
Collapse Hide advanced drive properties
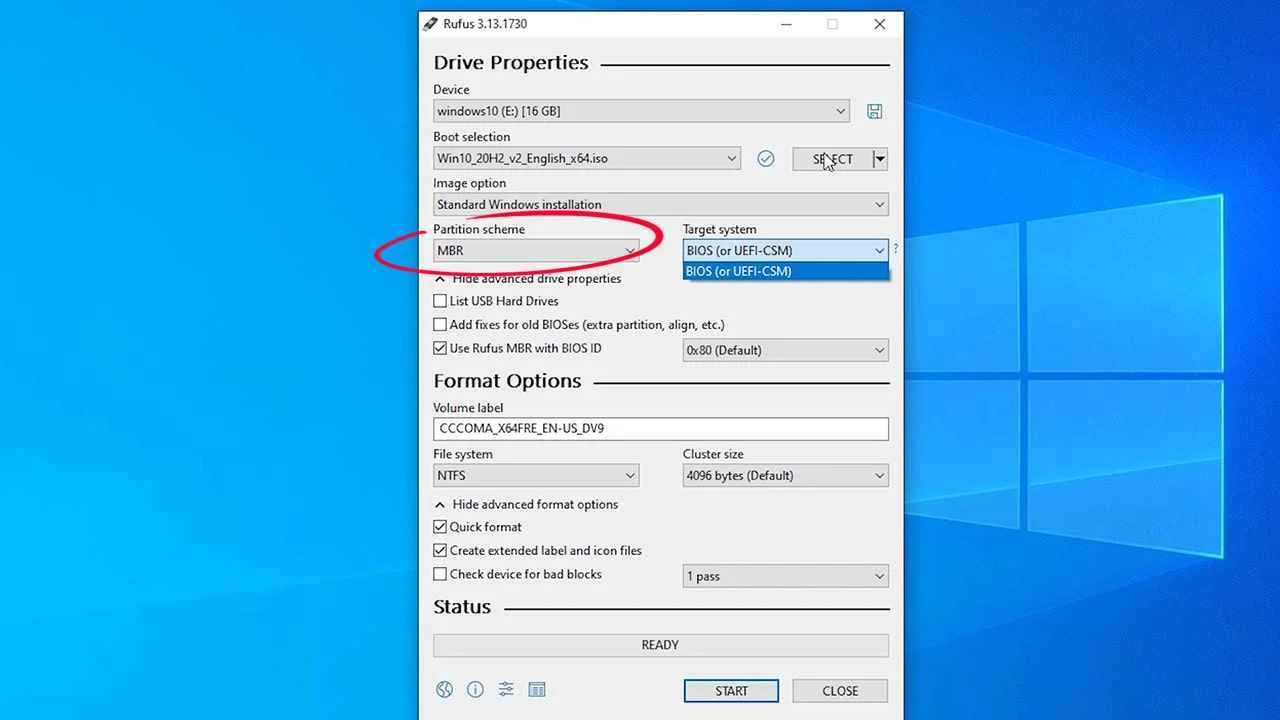(528, 279)
